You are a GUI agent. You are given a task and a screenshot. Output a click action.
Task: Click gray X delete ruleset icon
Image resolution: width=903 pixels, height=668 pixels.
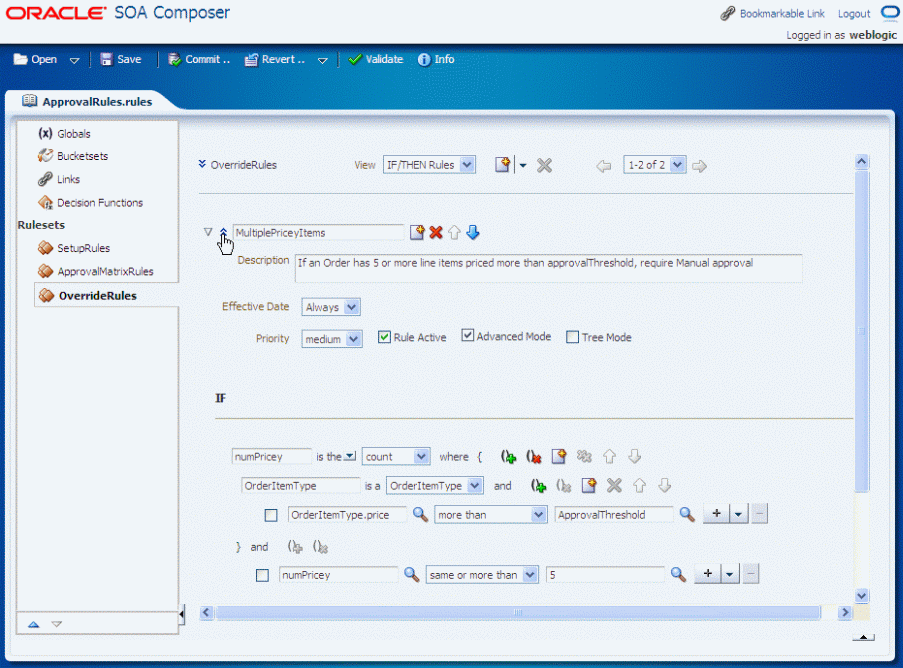coord(544,166)
